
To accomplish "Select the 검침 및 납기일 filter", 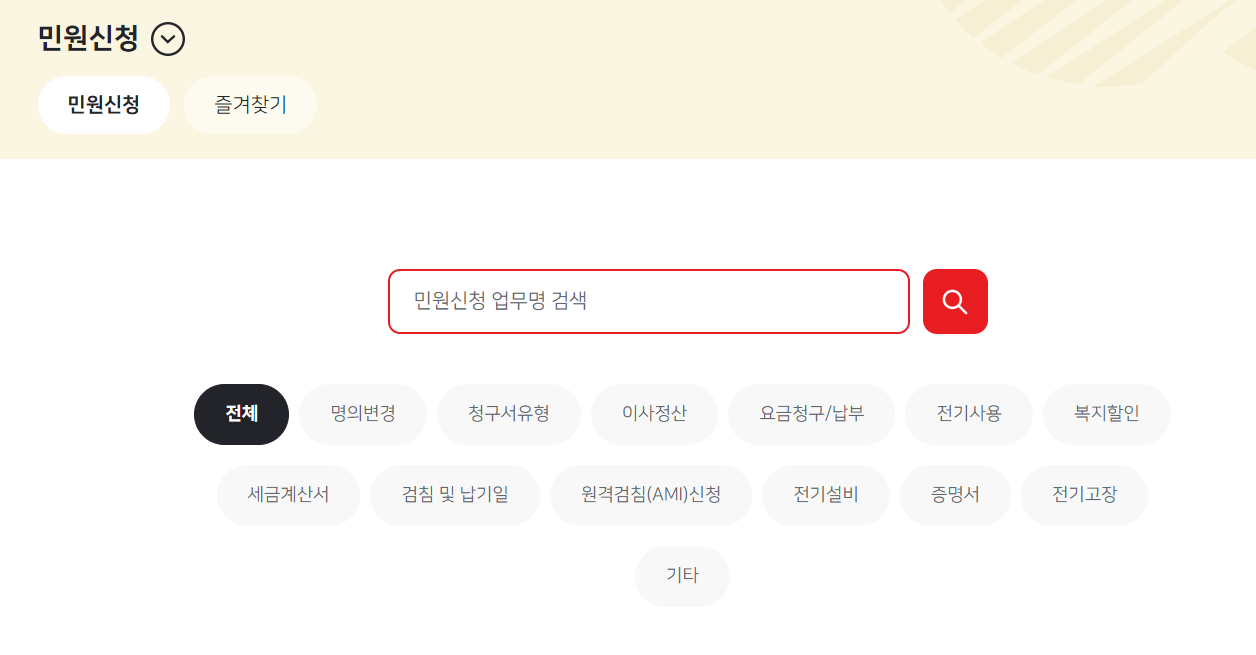I will pos(455,494).
